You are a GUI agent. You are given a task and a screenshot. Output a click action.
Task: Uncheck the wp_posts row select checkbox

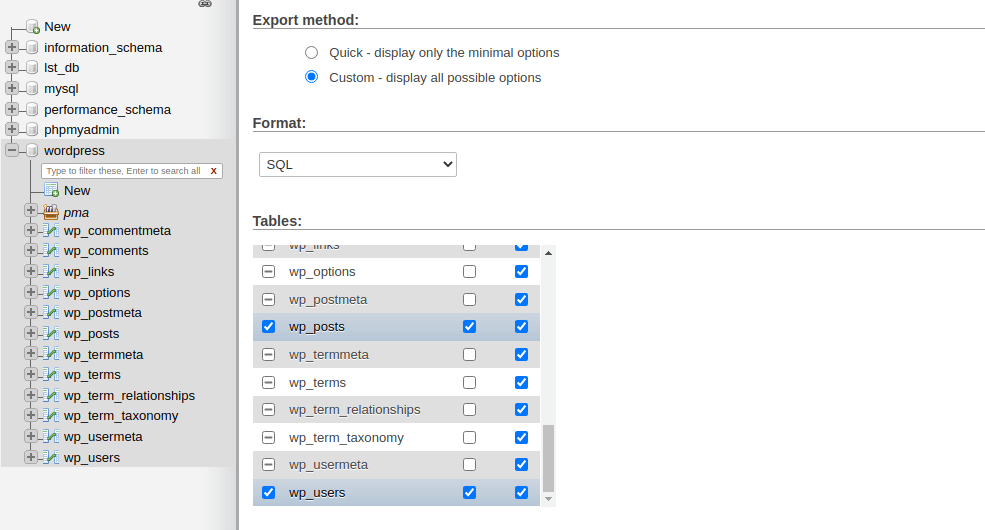(x=268, y=327)
